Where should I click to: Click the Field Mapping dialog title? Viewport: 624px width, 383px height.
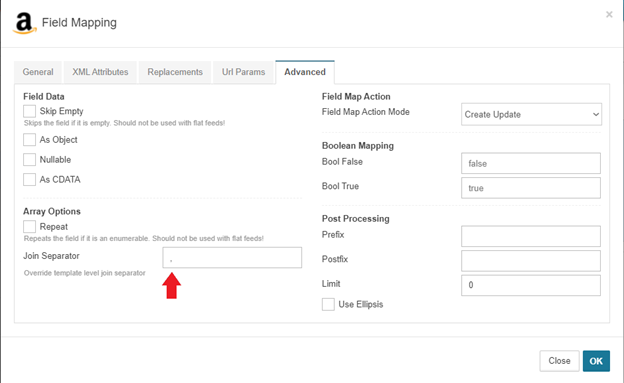79,23
